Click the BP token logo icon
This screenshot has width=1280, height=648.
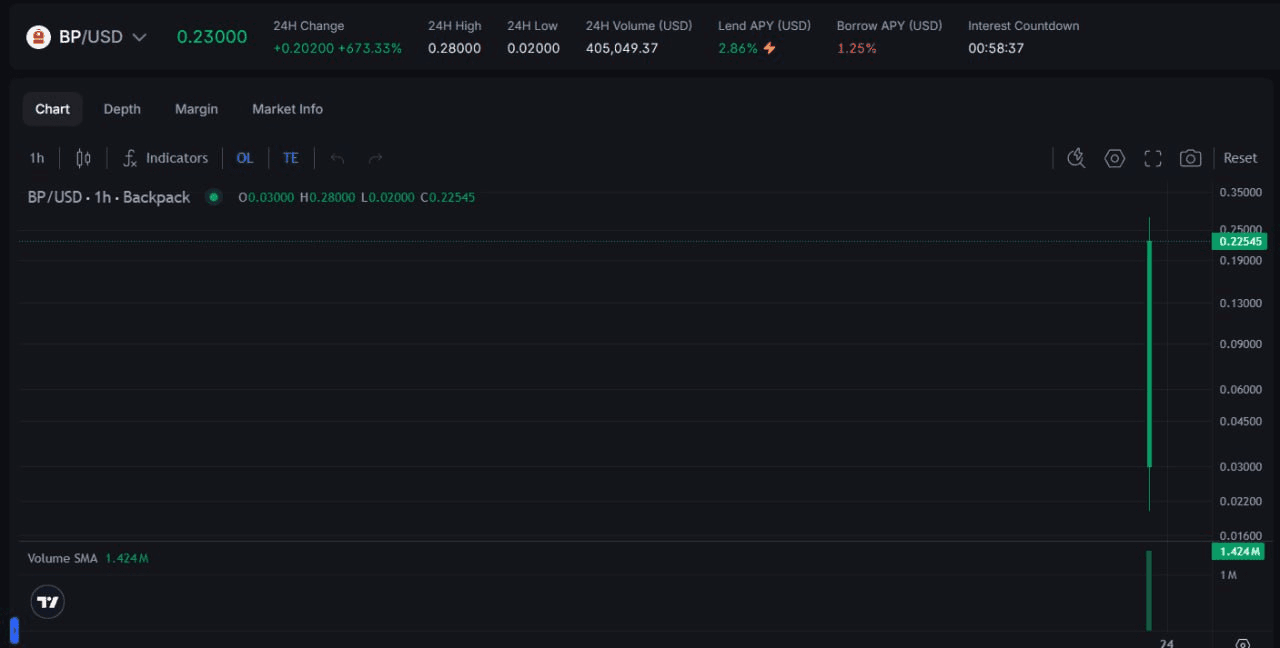coord(38,37)
